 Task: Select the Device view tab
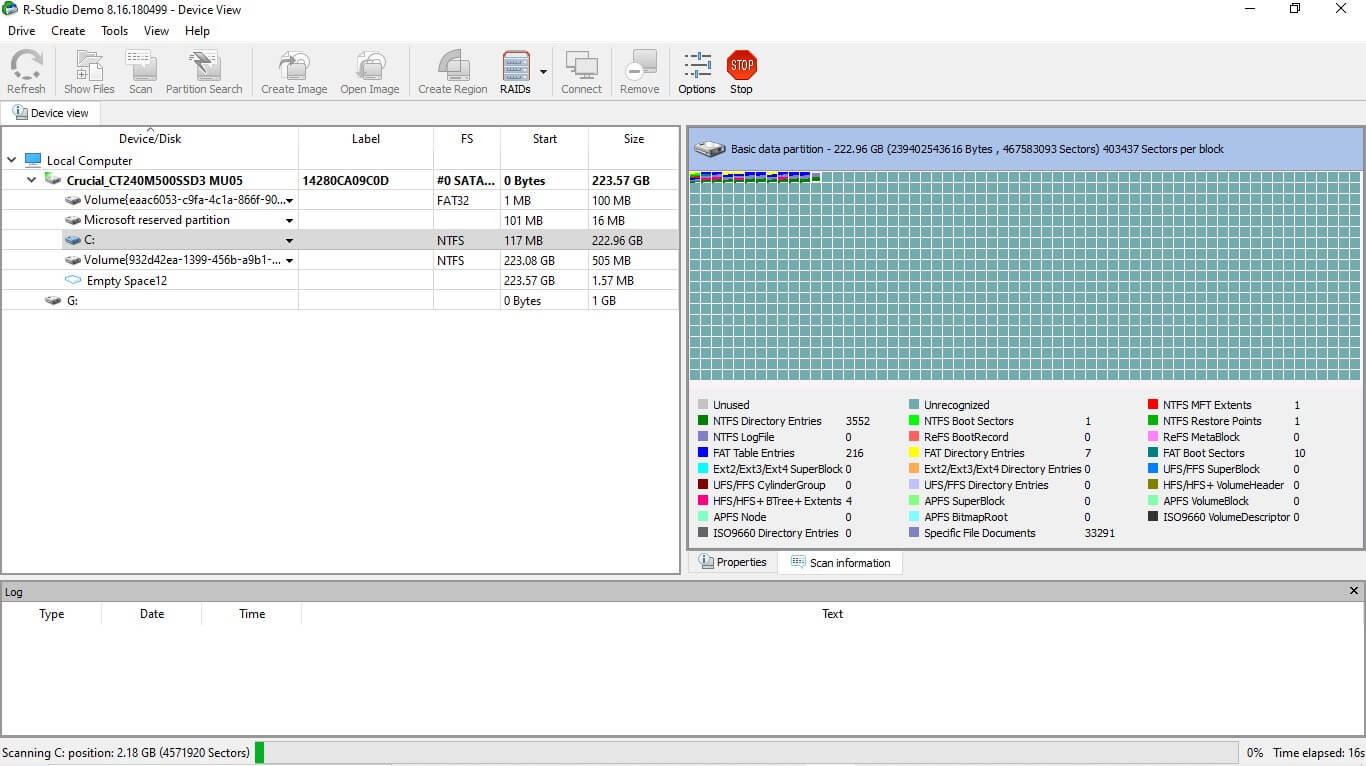(50, 113)
